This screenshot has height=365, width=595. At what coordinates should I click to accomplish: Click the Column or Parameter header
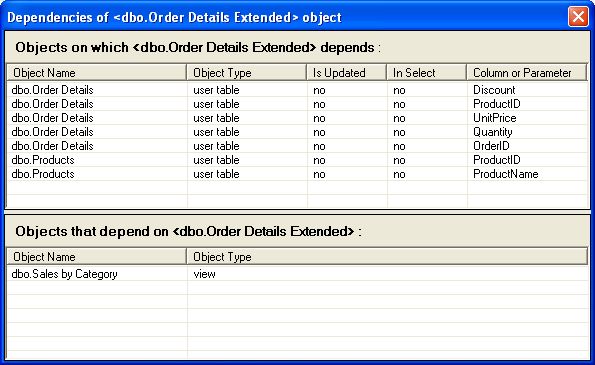click(x=527, y=72)
